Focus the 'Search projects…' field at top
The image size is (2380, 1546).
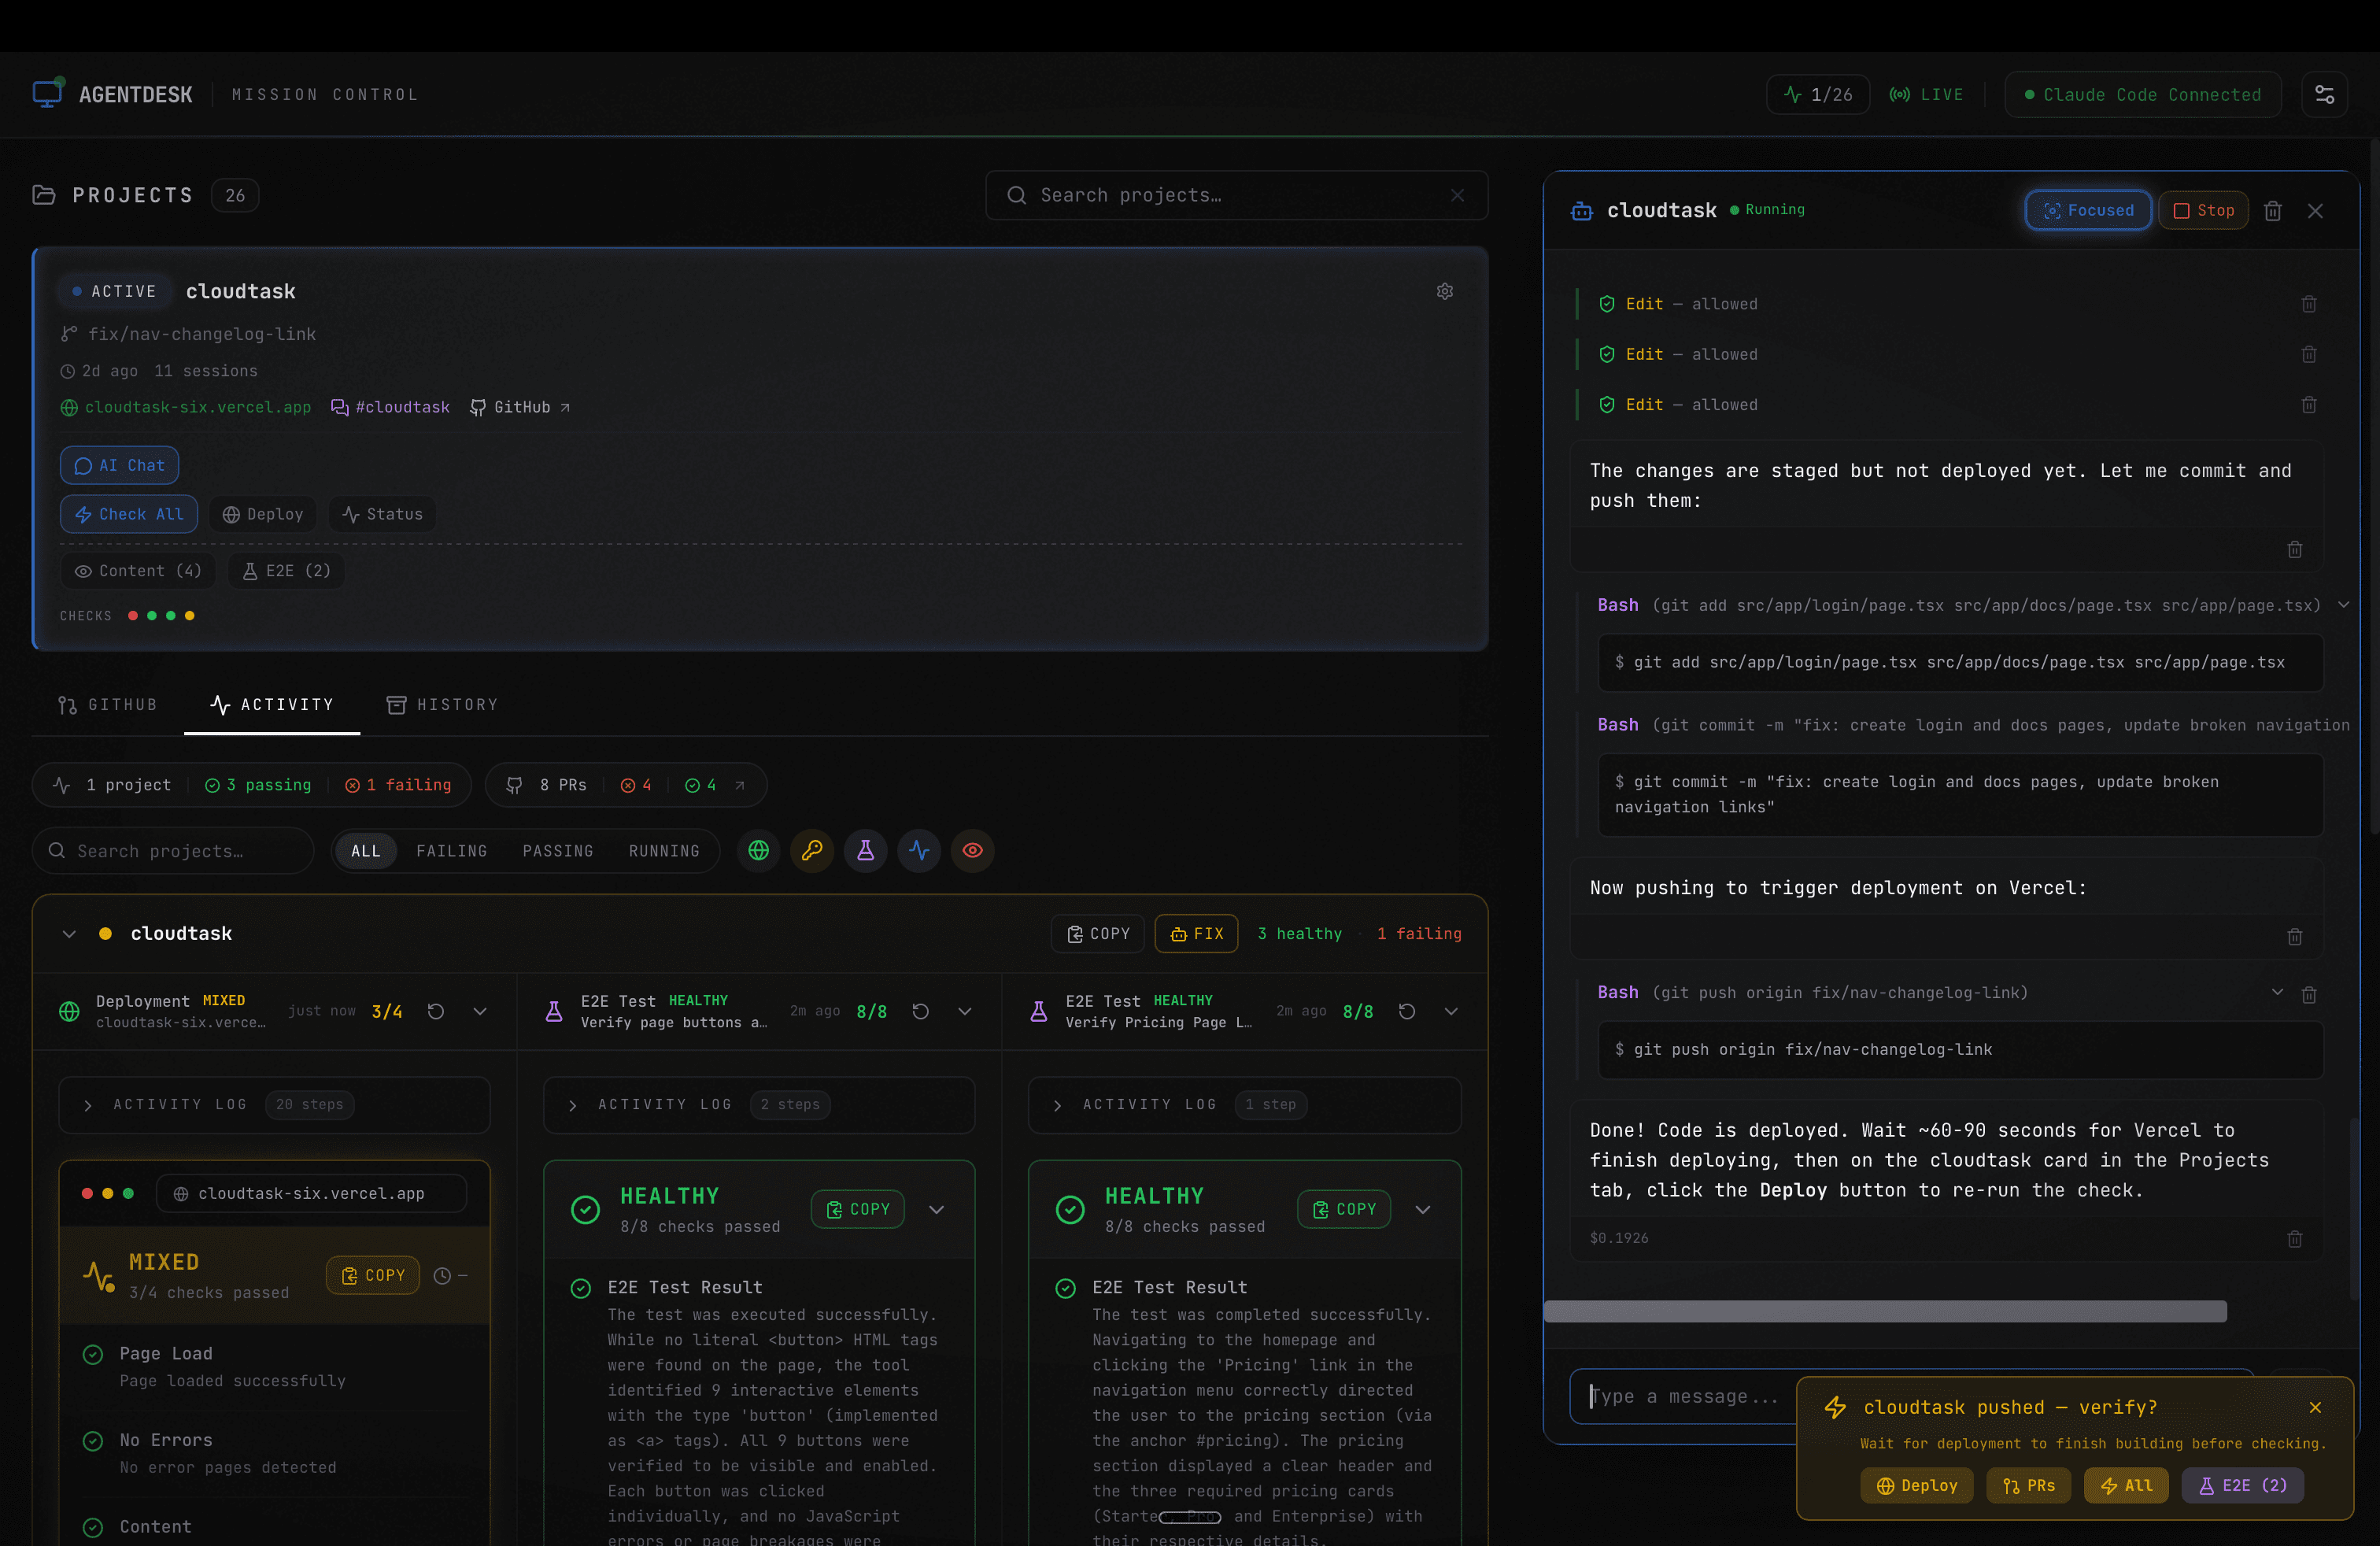(x=1236, y=195)
